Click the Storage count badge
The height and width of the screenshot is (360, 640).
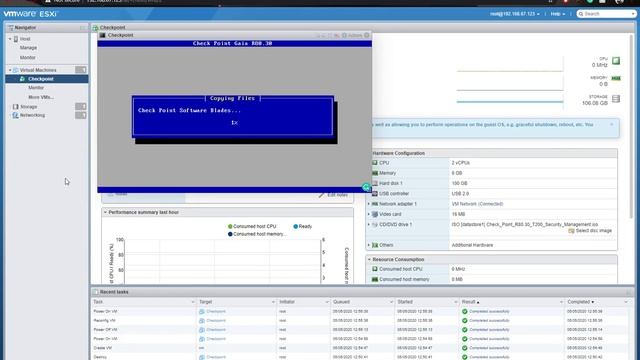(80, 106)
